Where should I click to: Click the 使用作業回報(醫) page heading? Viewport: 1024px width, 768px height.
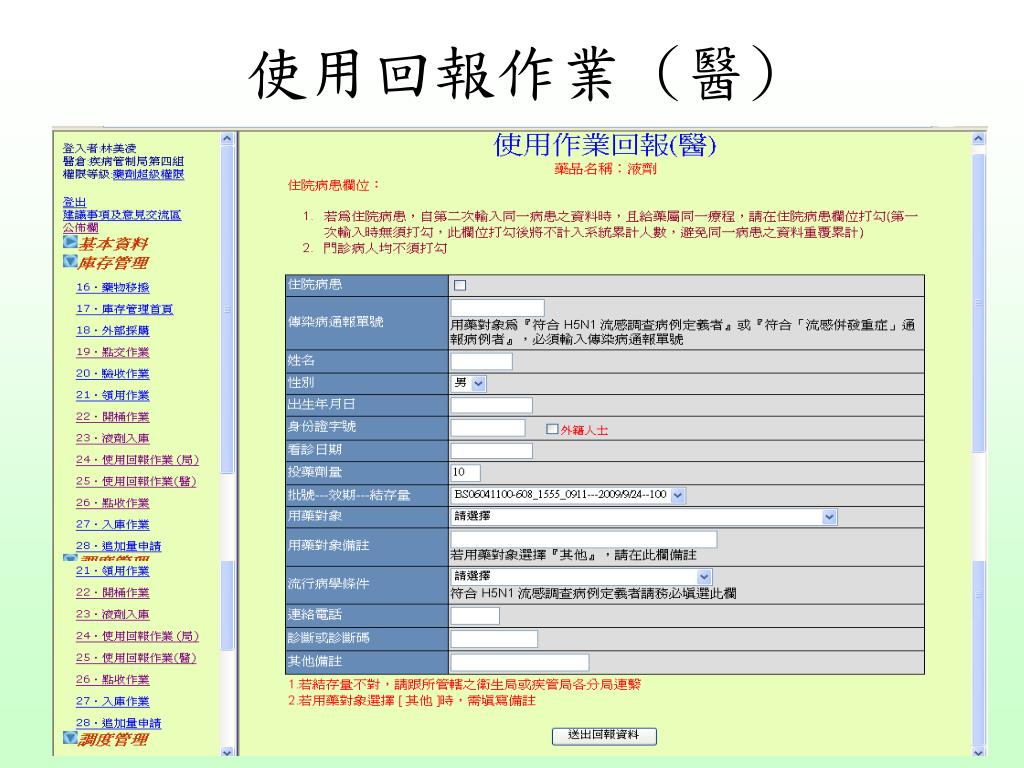pyautogui.click(x=605, y=144)
